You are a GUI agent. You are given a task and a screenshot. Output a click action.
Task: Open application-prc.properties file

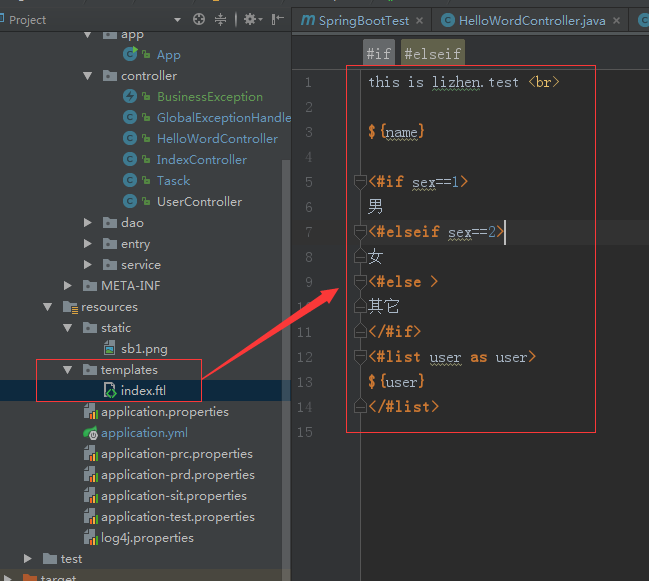point(177,454)
